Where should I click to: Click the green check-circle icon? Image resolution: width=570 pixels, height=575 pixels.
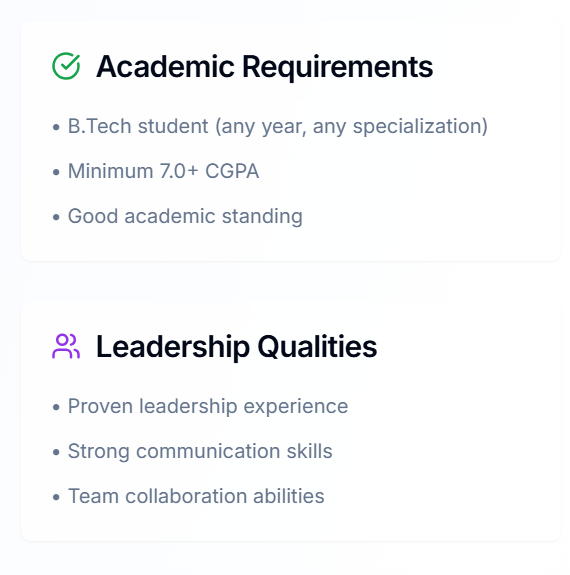tap(66, 66)
